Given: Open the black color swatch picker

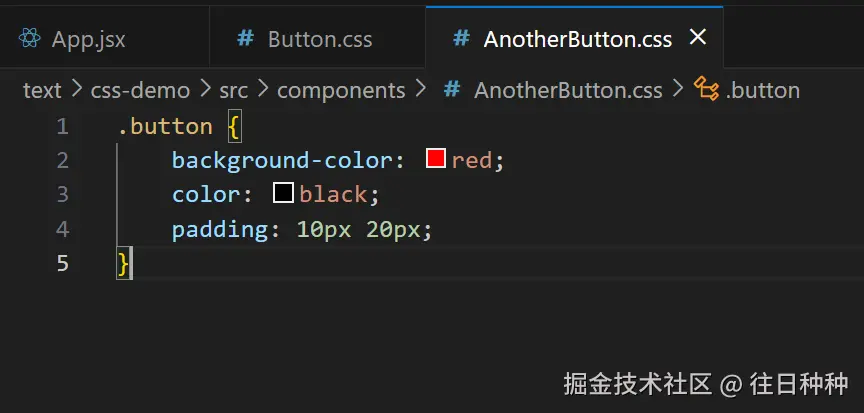Looking at the screenshot, I should tap(283, 192).
